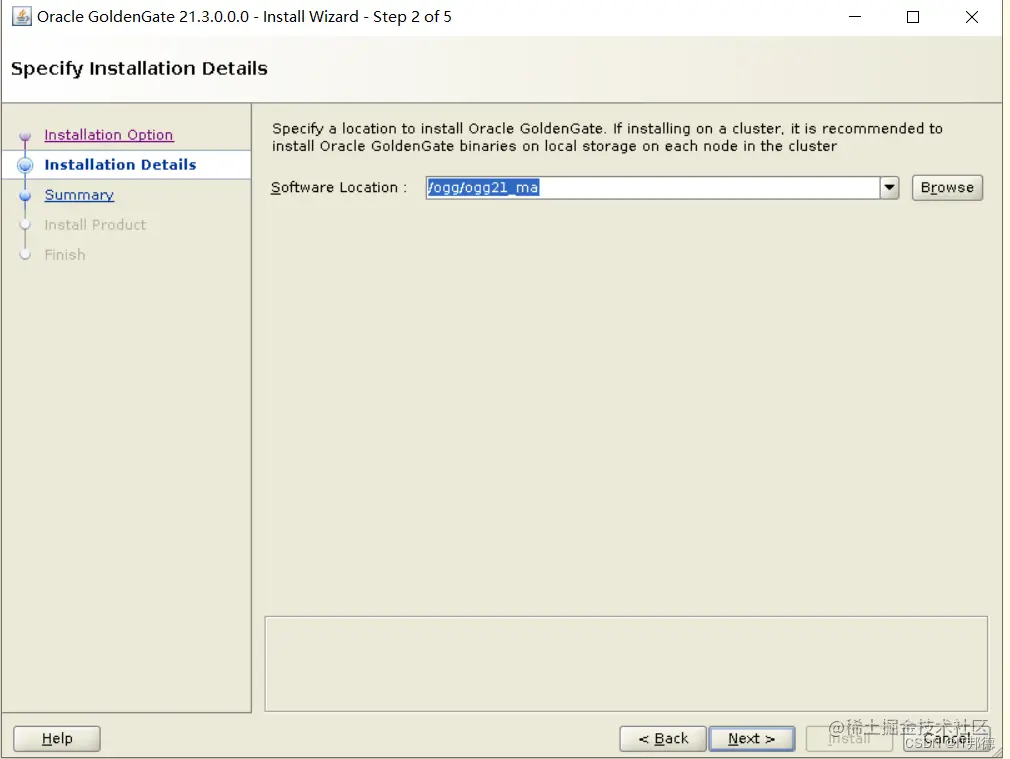Image resolution: width=1010 pixels, height=759 pixels.
Task: Click the Software Location label
Action: point(339,187)
